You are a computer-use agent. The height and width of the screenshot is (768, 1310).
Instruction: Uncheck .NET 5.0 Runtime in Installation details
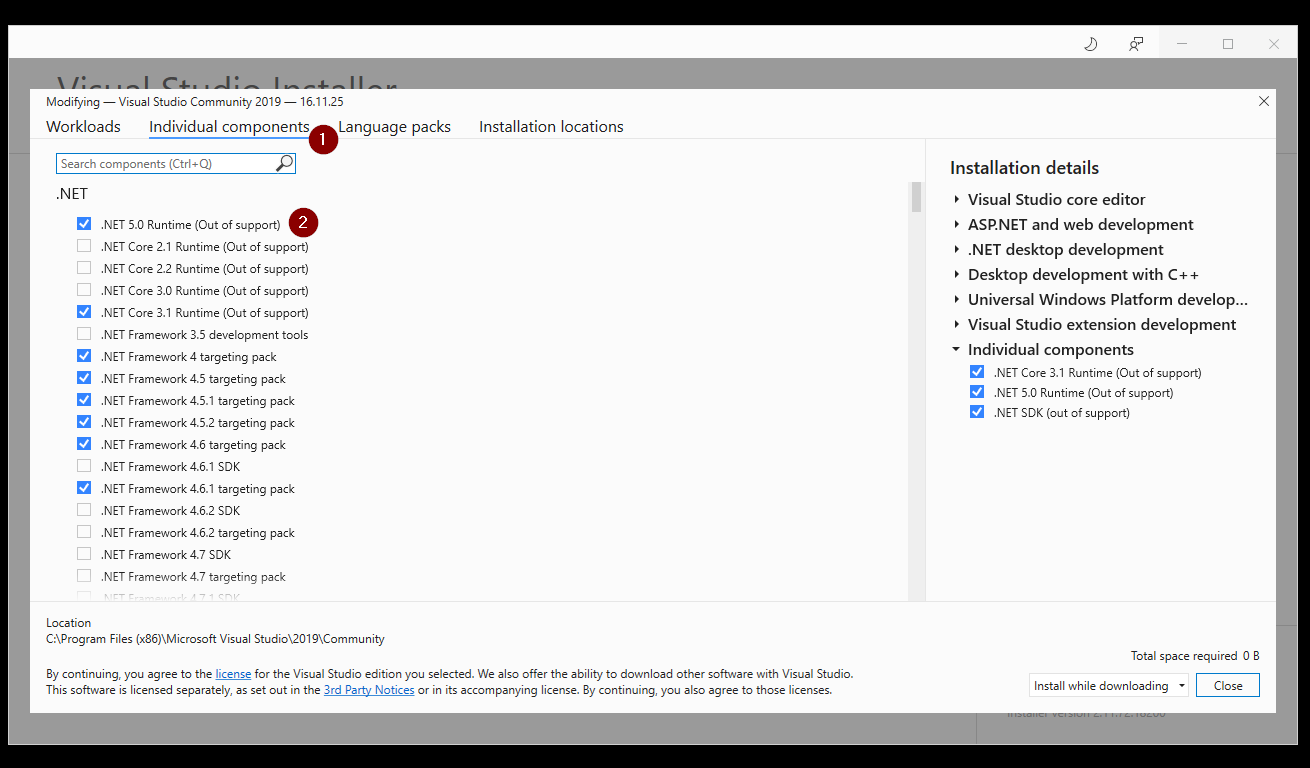tap(977, 392)
